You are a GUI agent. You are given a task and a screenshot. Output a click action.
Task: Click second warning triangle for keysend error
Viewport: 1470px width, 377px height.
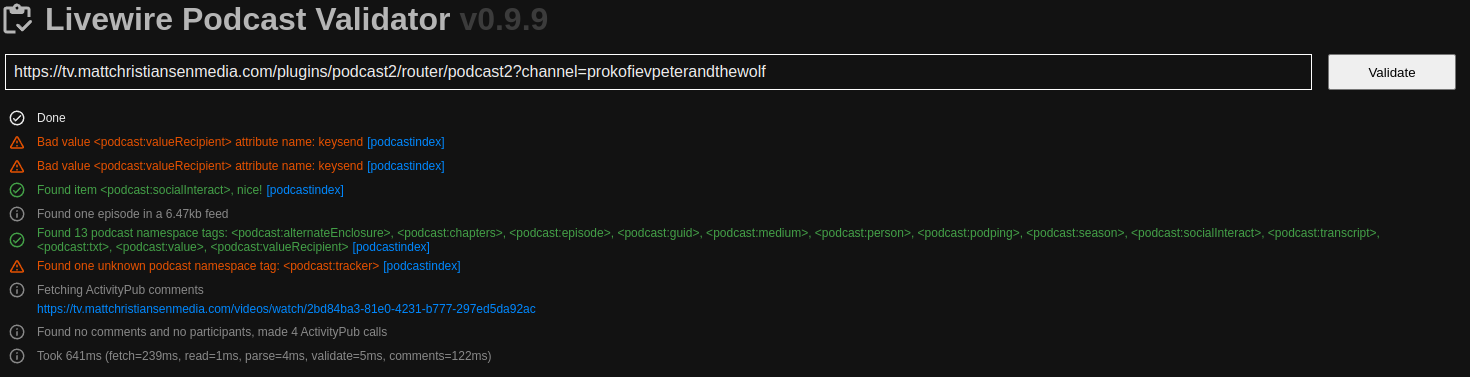17,166
